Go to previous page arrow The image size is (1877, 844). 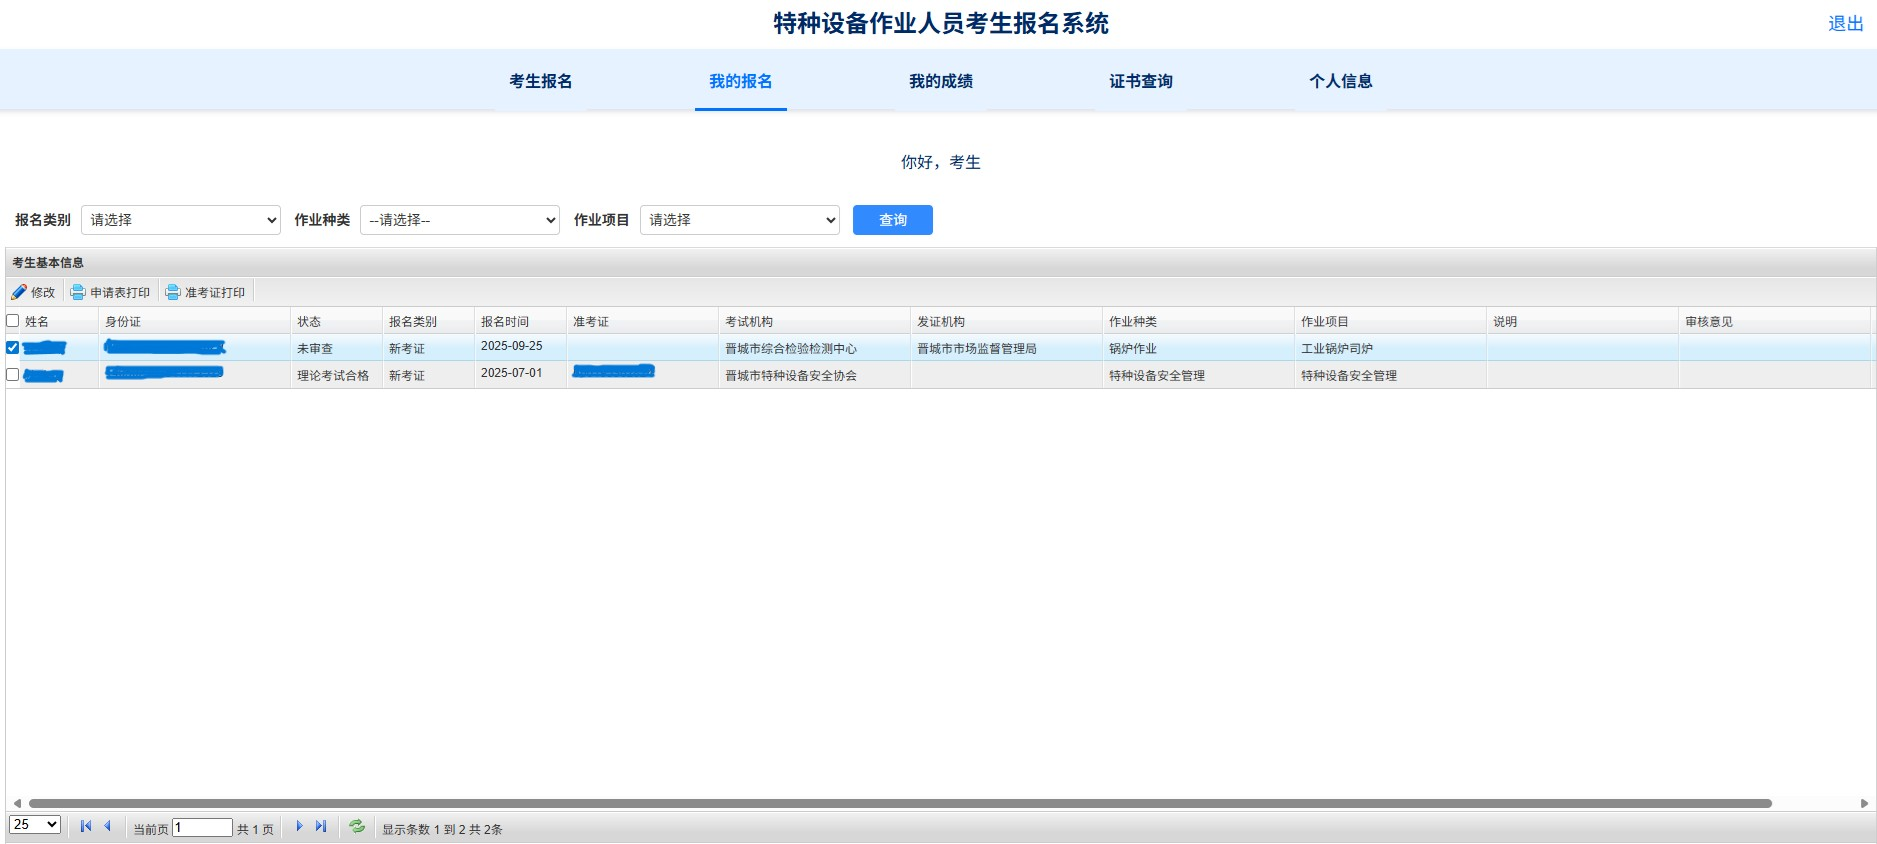[x=107, y=826]
